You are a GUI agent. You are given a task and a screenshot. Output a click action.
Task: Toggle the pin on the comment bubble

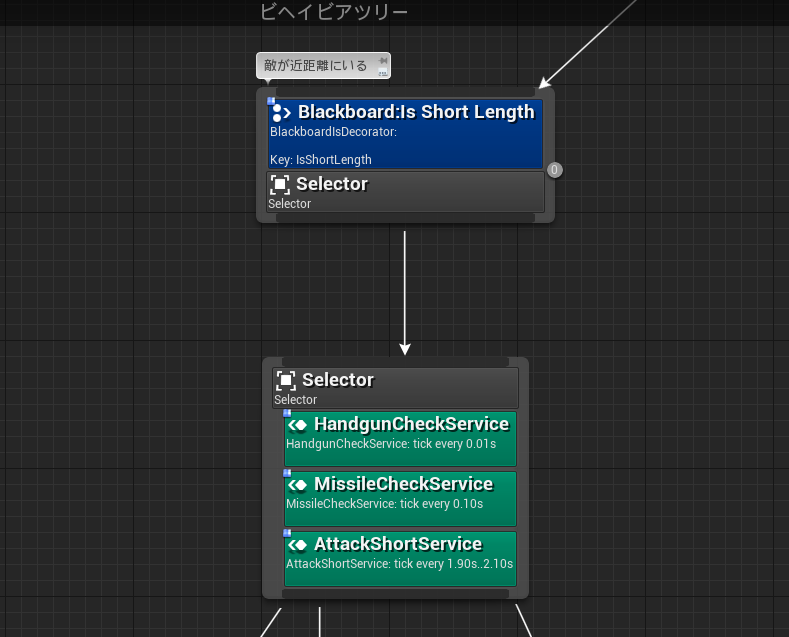pos(383,60)
